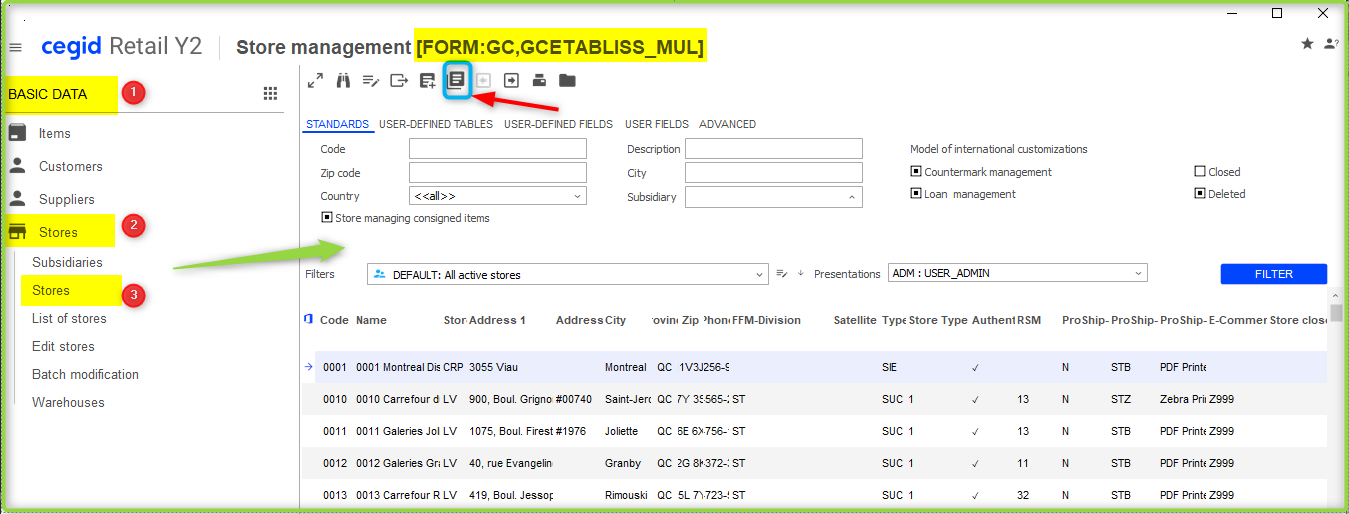Click the blue FILTER button
Image resolution: width=1349 pixels, height=514 pixels.
coord(1274,274)
